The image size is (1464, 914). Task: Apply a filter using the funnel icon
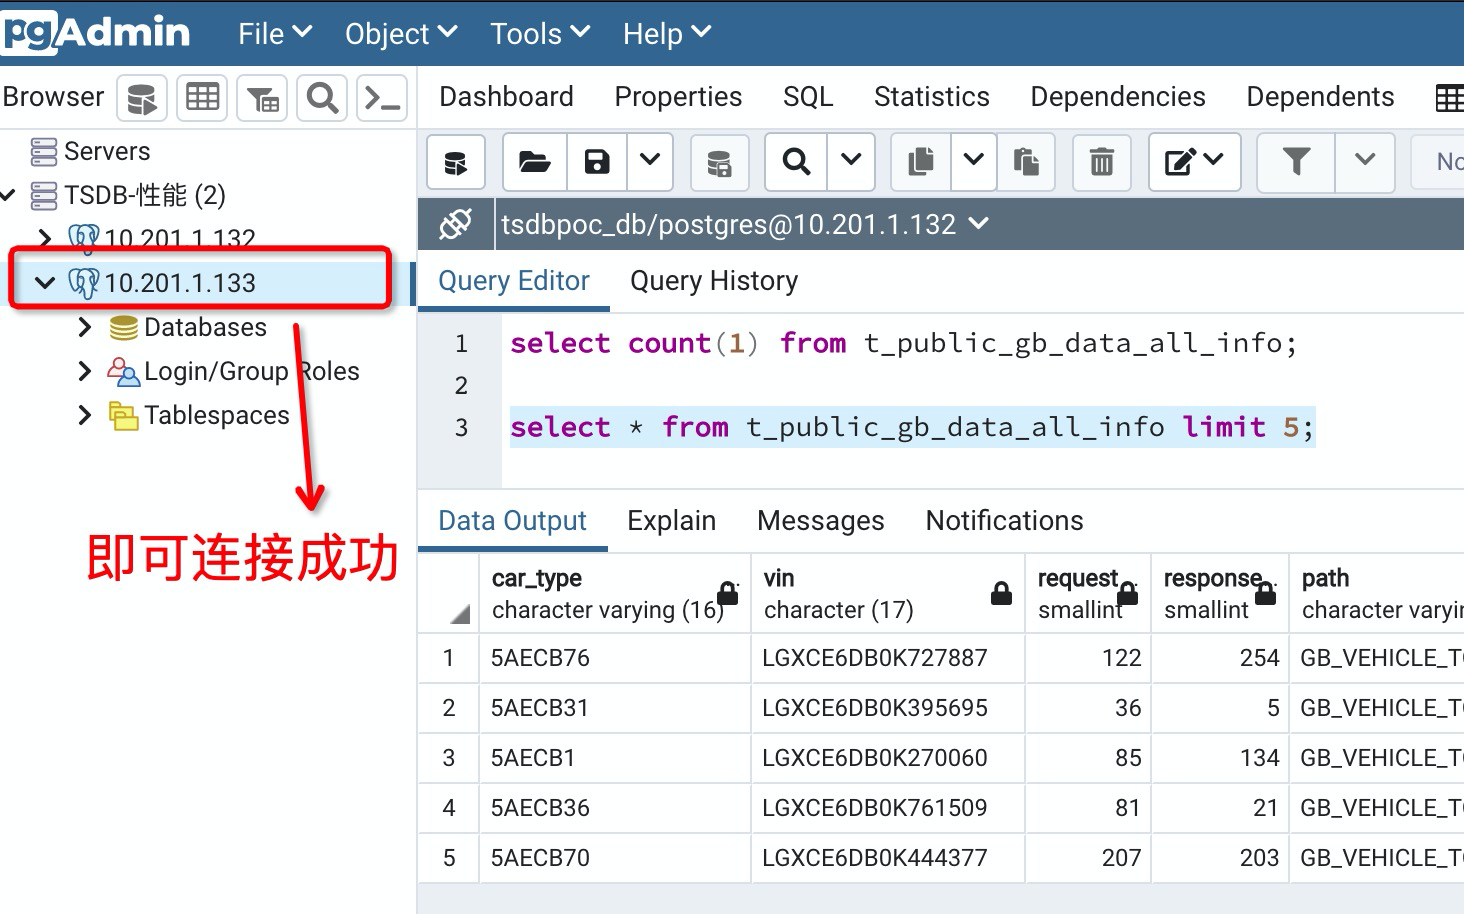1295,162
